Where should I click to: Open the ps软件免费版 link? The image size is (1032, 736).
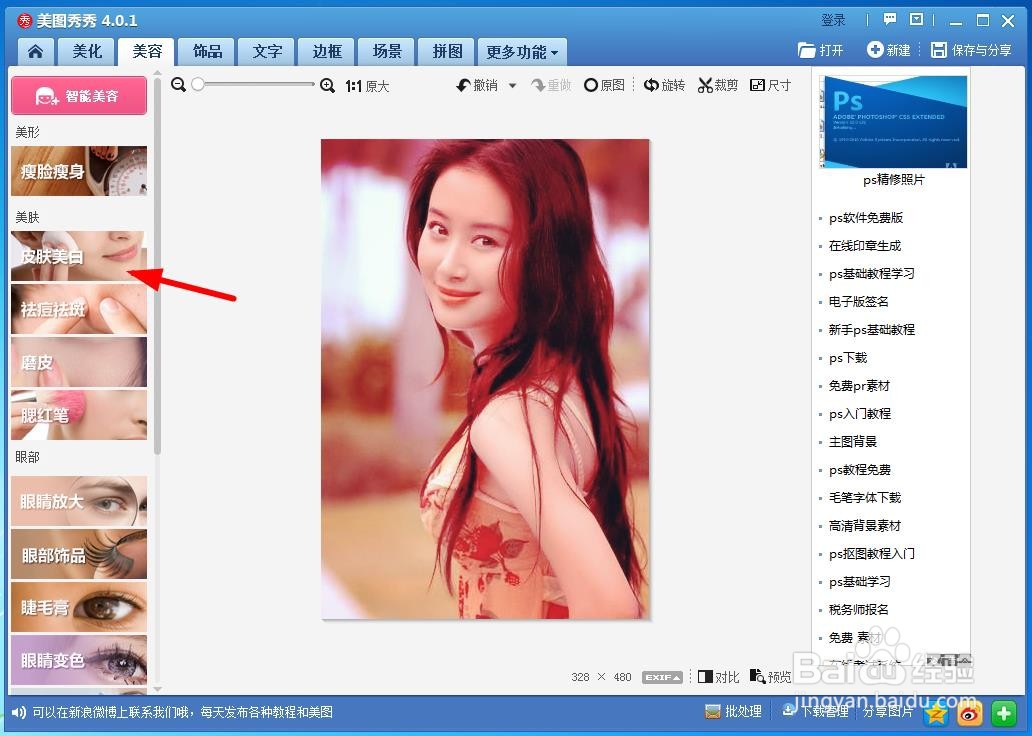point(865,218)
